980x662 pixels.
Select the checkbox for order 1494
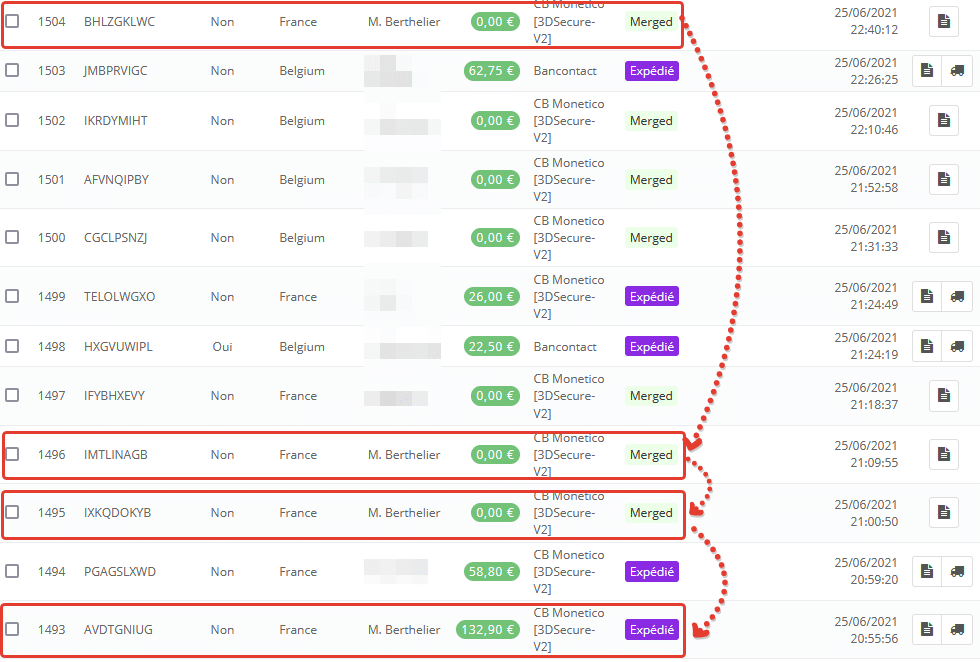point(12,571)
